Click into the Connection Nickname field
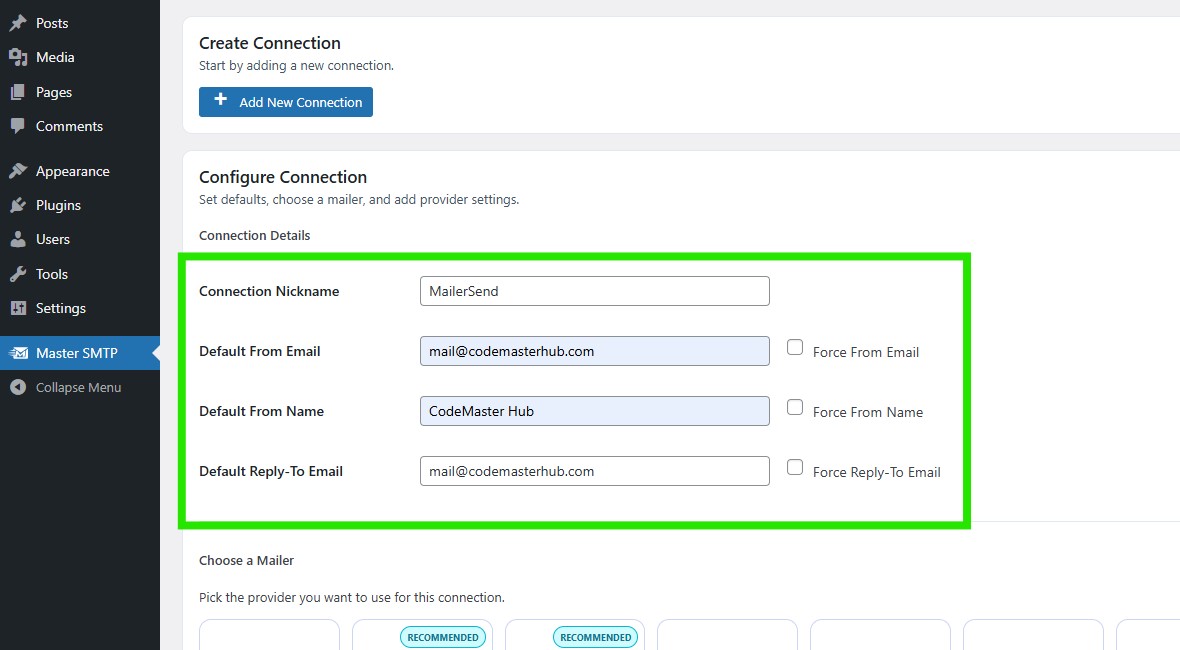Viewport: 1180px width, 650px height. (594, 291)
